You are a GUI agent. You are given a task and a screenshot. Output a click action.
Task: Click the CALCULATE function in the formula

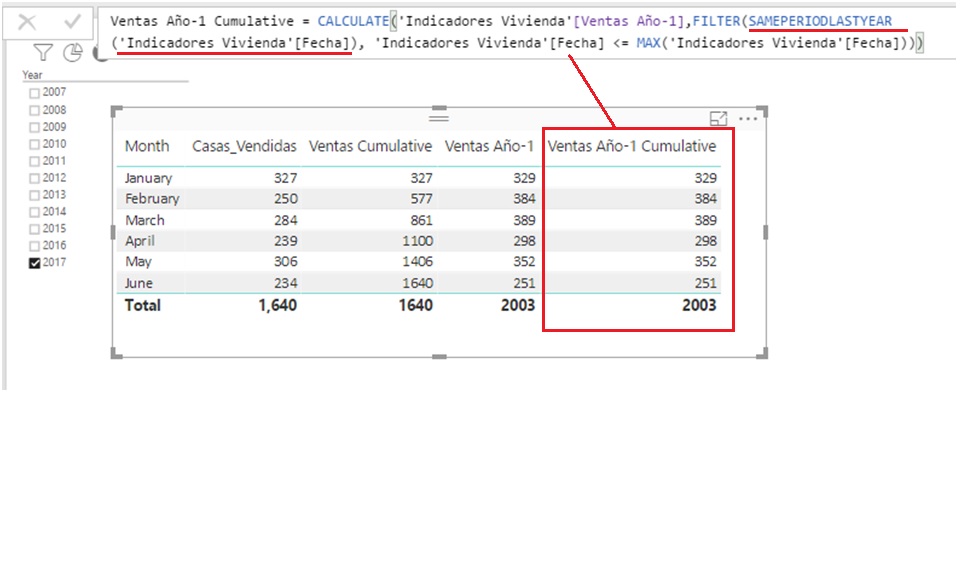(353, 21)
